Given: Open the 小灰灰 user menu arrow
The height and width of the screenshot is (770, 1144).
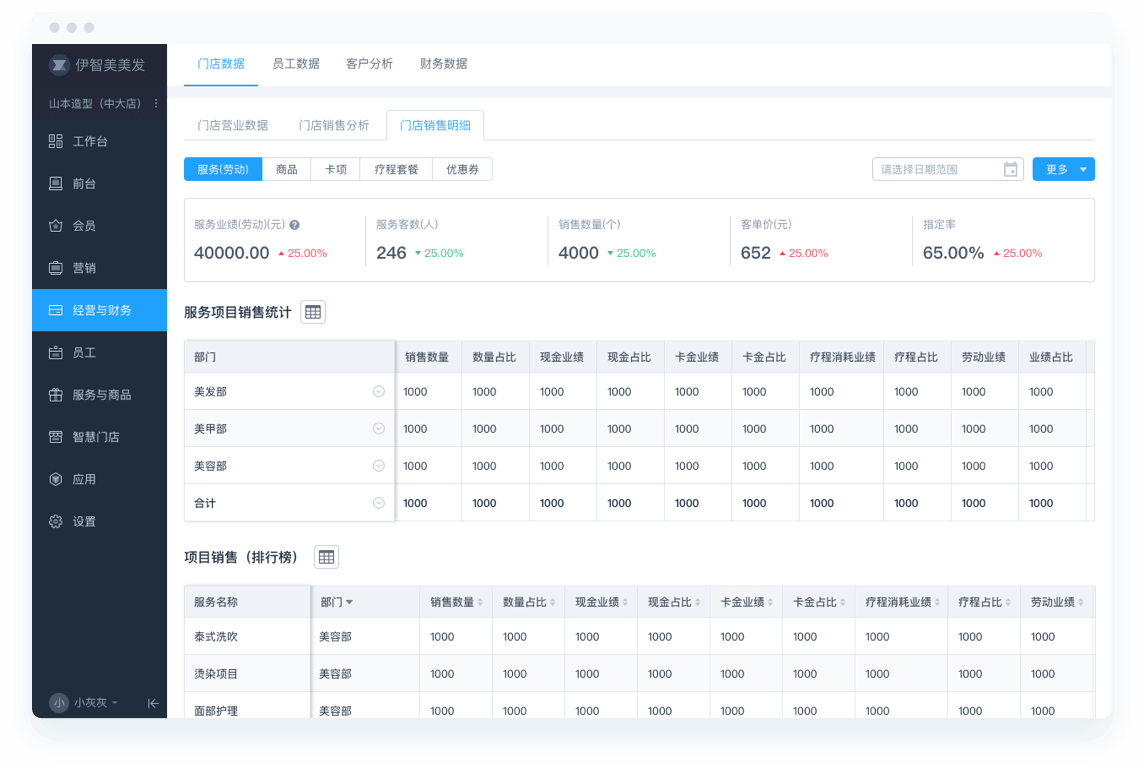Looking at the screenshot, I should click(115, 703).
